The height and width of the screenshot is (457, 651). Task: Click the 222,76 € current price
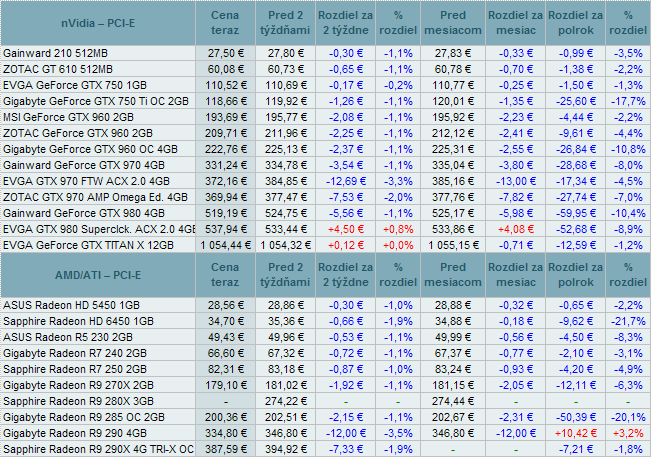225,149
